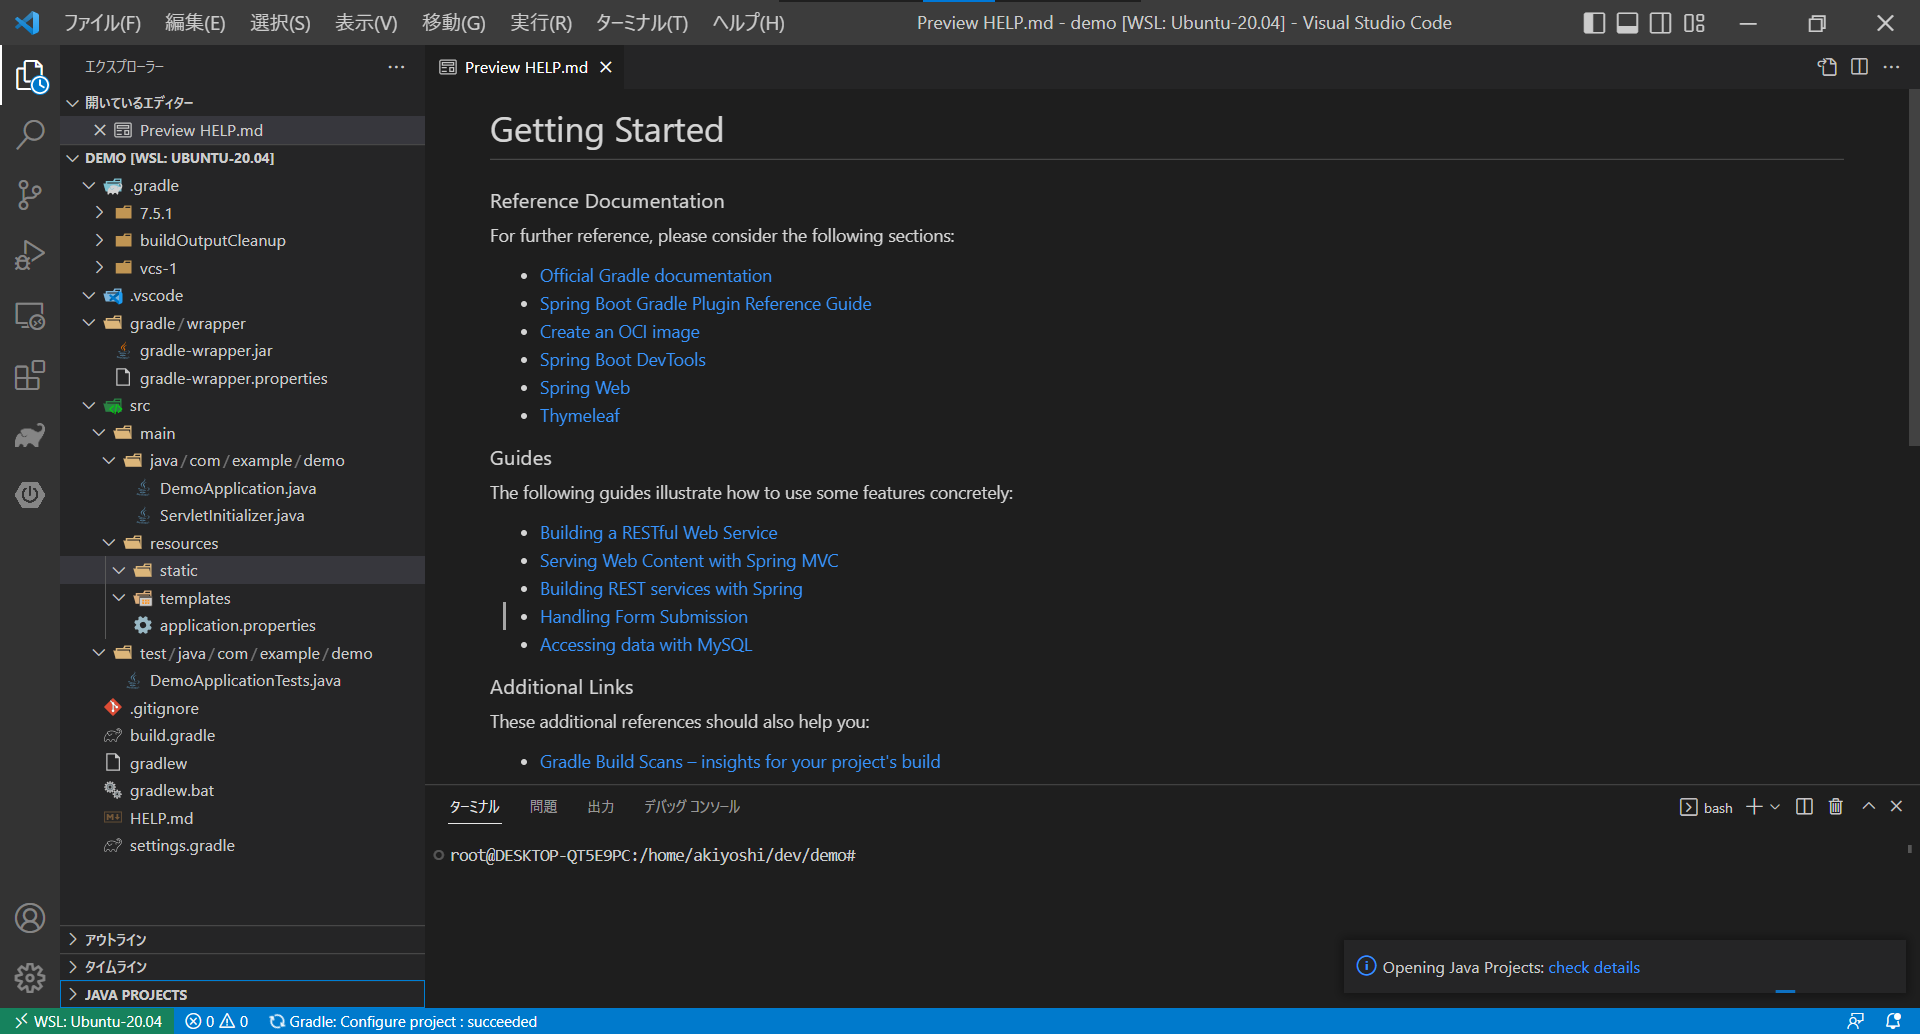Open the Help (ヘルプ) menu

pyautogui.click(x=748, y=23)
